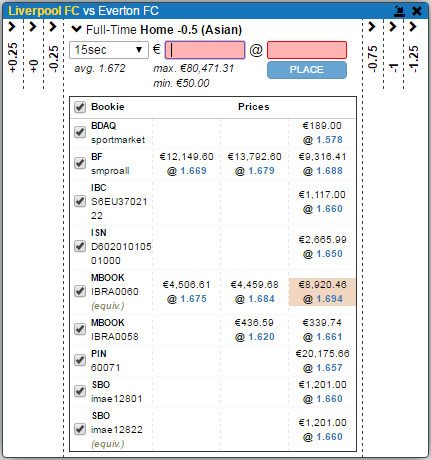Click the max. €80,471.31 text
Viewport: 431px width, 460px height.
194,68
